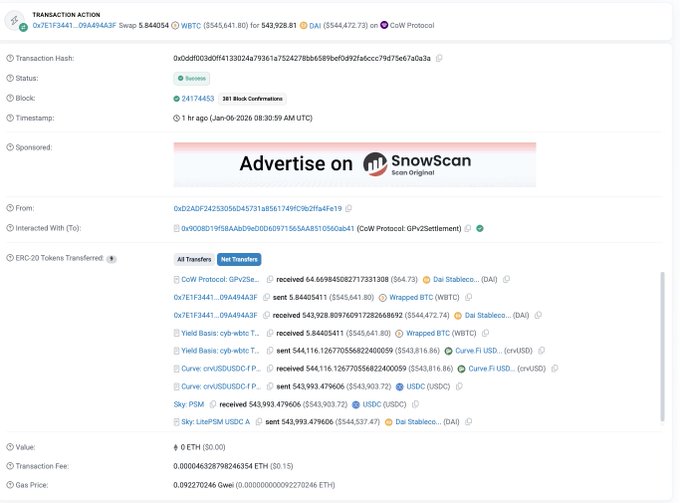Click the ERC-20 transfers count badge
680x503 pixels.
click(x=111, y=259)
